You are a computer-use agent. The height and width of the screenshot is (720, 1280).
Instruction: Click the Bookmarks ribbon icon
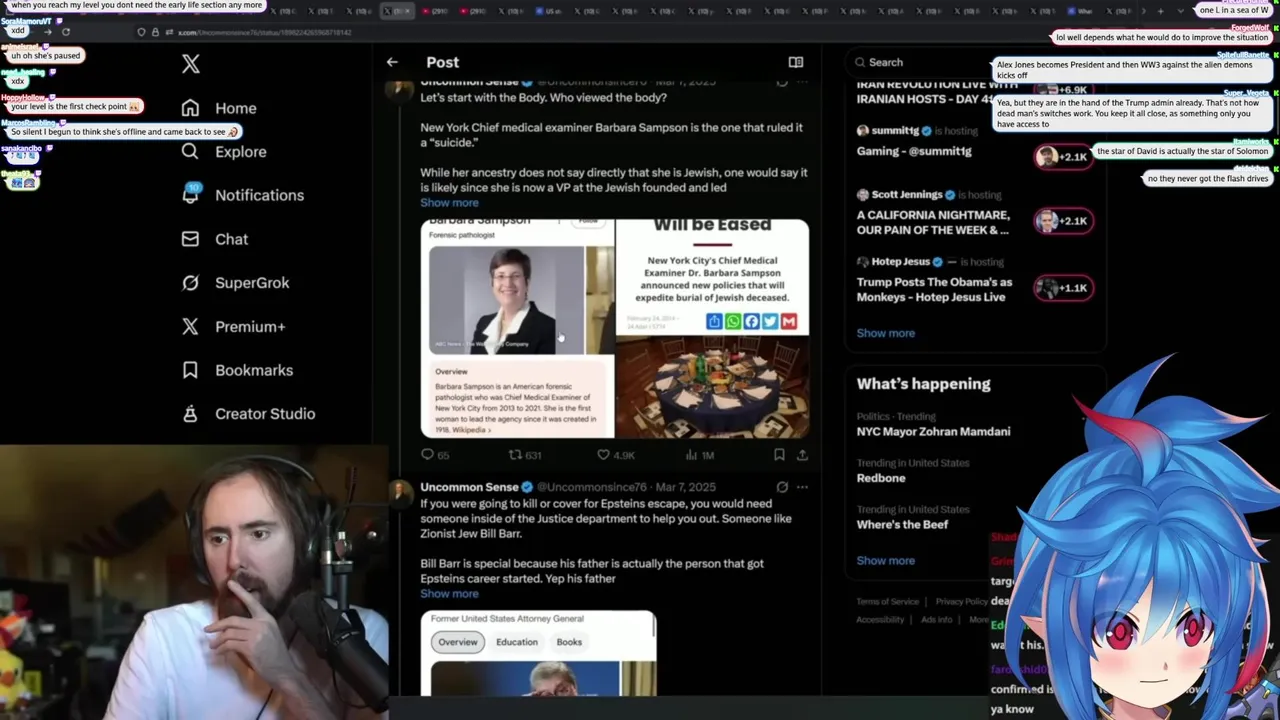click(190, 370)
